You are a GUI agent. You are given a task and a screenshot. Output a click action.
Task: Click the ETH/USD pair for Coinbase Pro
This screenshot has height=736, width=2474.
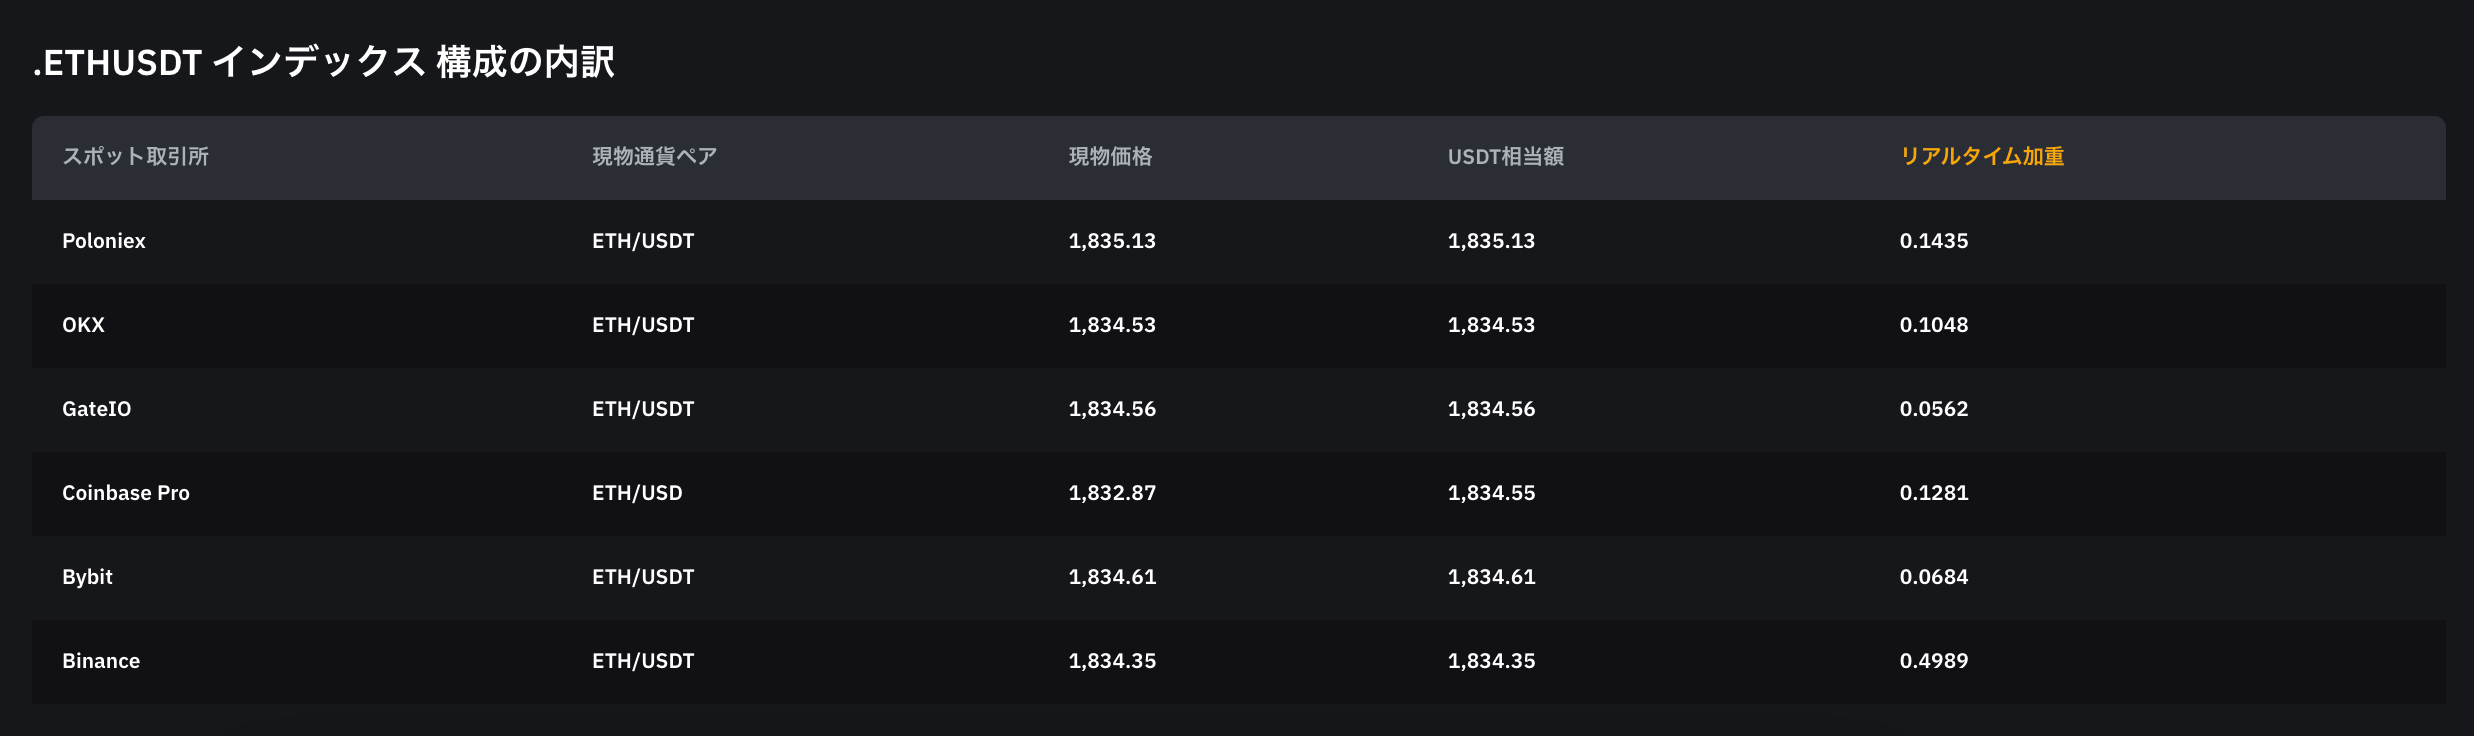(637, 493)
